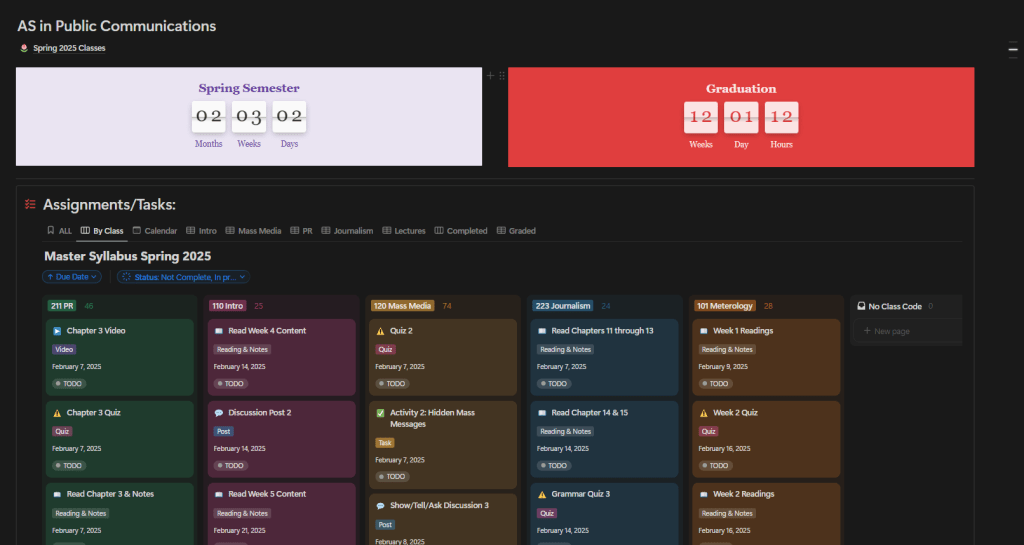This screenshot has height=545, width=1024.
Task: Click the video play icon on Chapter 3 Video
Action: coord(57,331)
